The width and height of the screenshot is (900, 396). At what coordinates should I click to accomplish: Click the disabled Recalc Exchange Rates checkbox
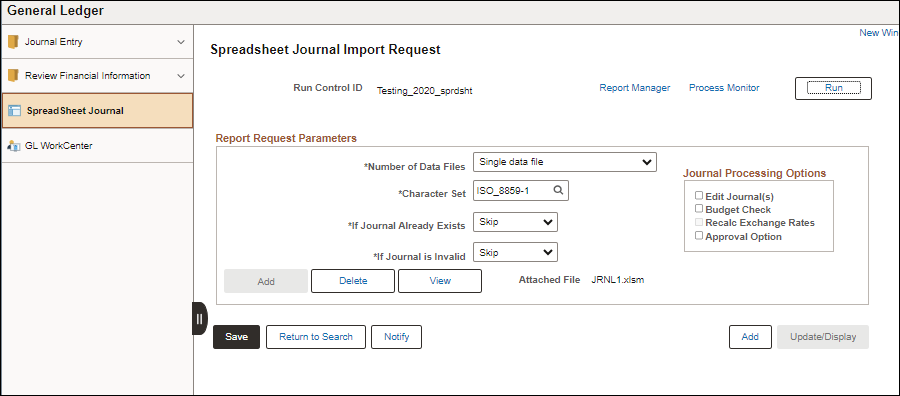click(x=699, y=222)
